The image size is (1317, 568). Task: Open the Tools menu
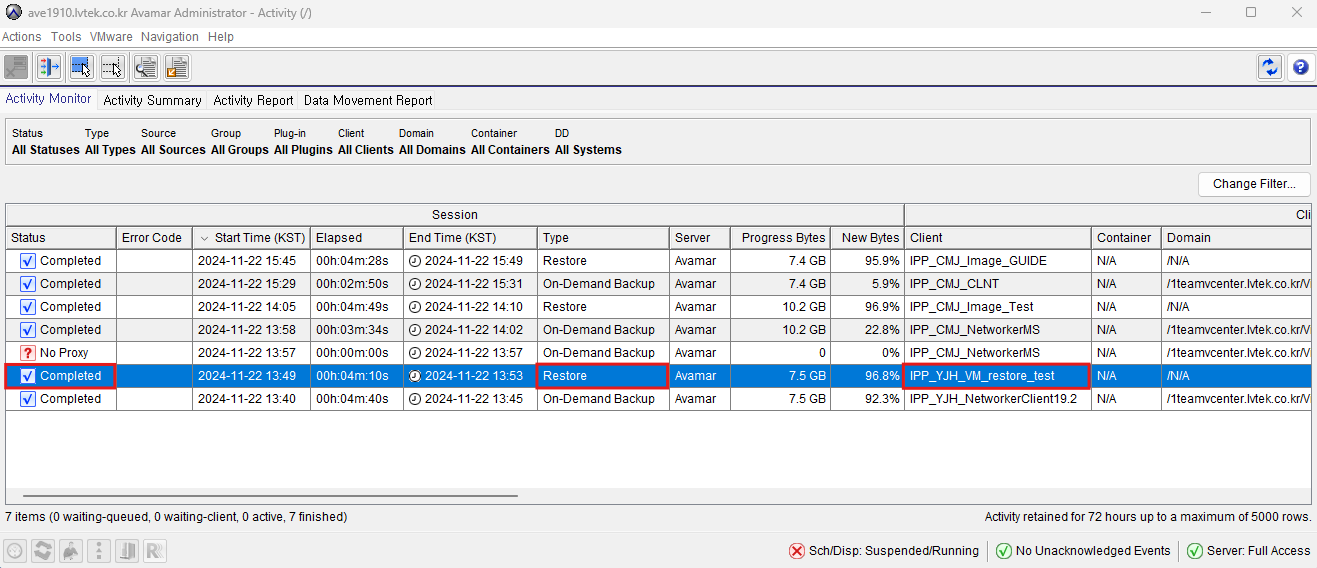pyautogui.click(x=66, y=37)
